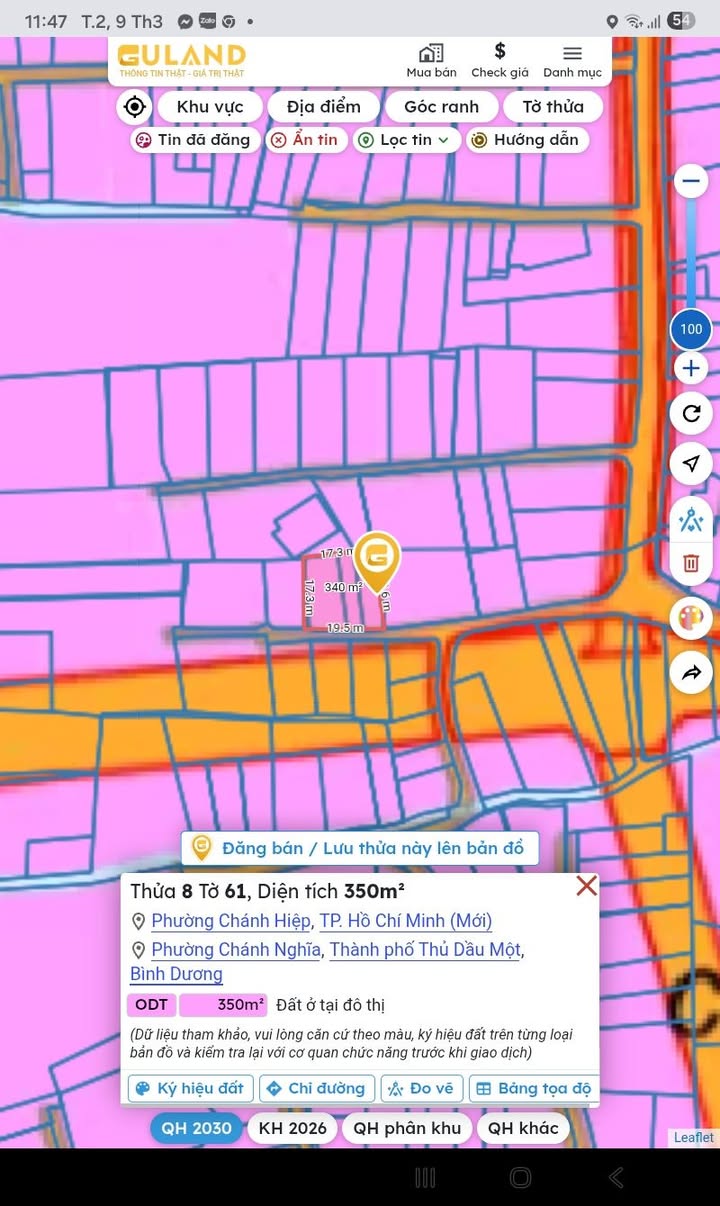Share the map with the share arrow
The image size is (720, 1206).
[x=691, y=674]
